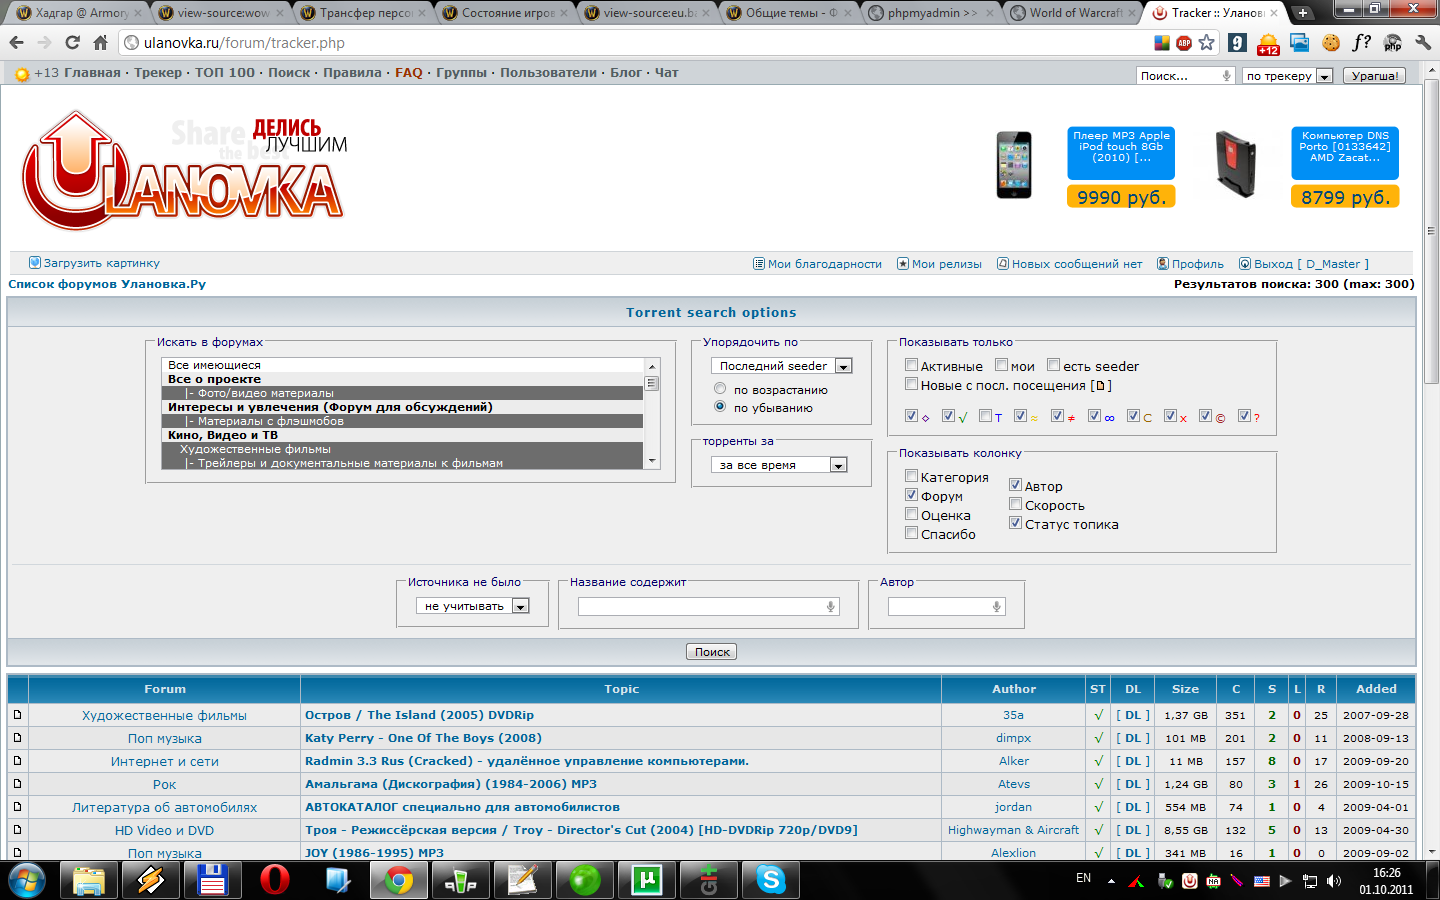This screenshot has height=900, width=1440.
Task: Click the Название содержит text field
Action: (708, 607)
